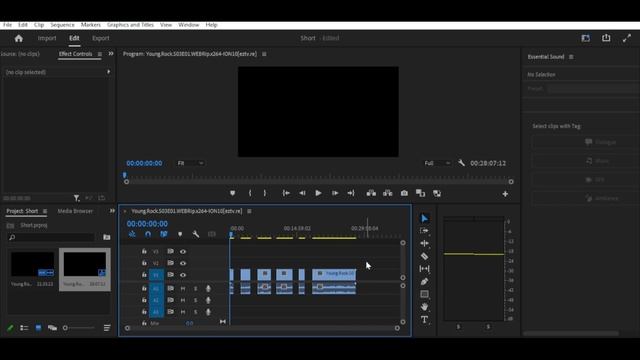Mark Out point in Program monitor

[x=265, y=193]
